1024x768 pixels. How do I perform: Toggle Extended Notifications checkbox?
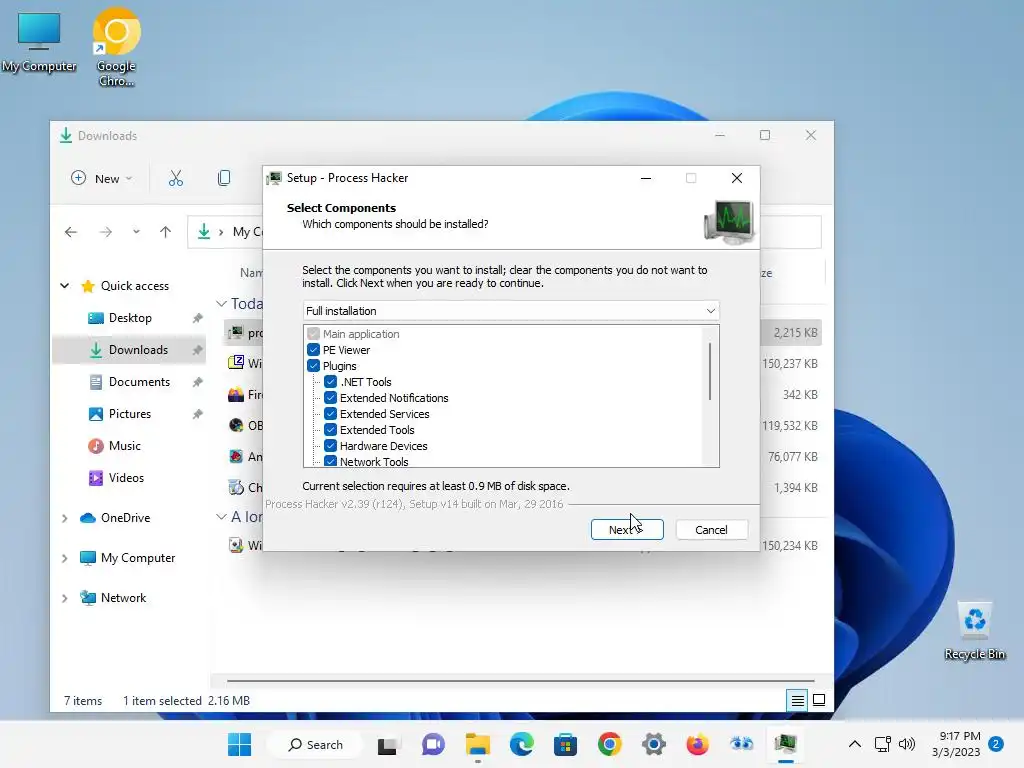coord(330,398)
